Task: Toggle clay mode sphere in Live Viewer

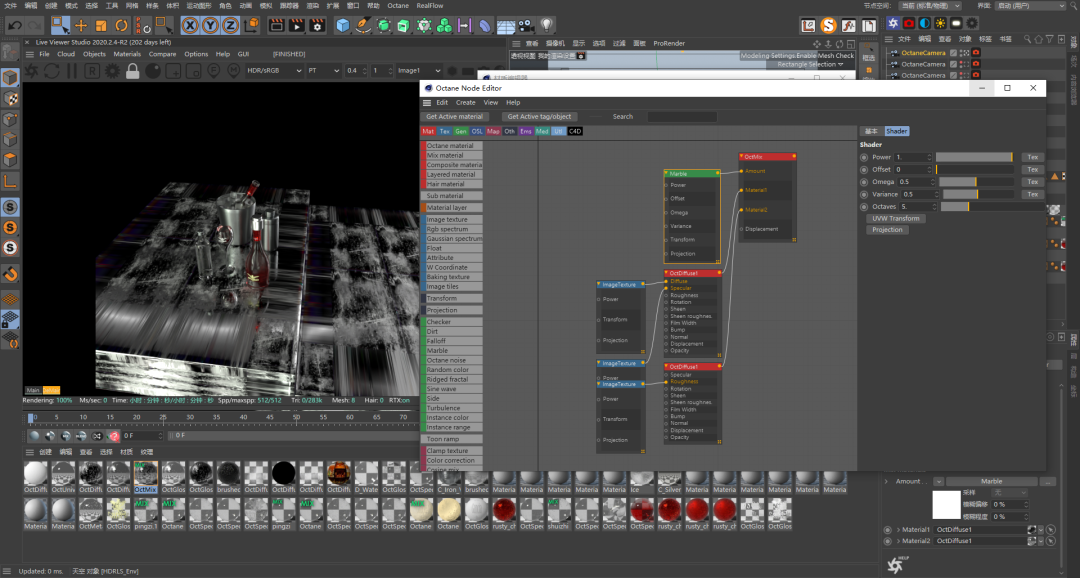Action: pyautogui.click(x=153, y=70)
